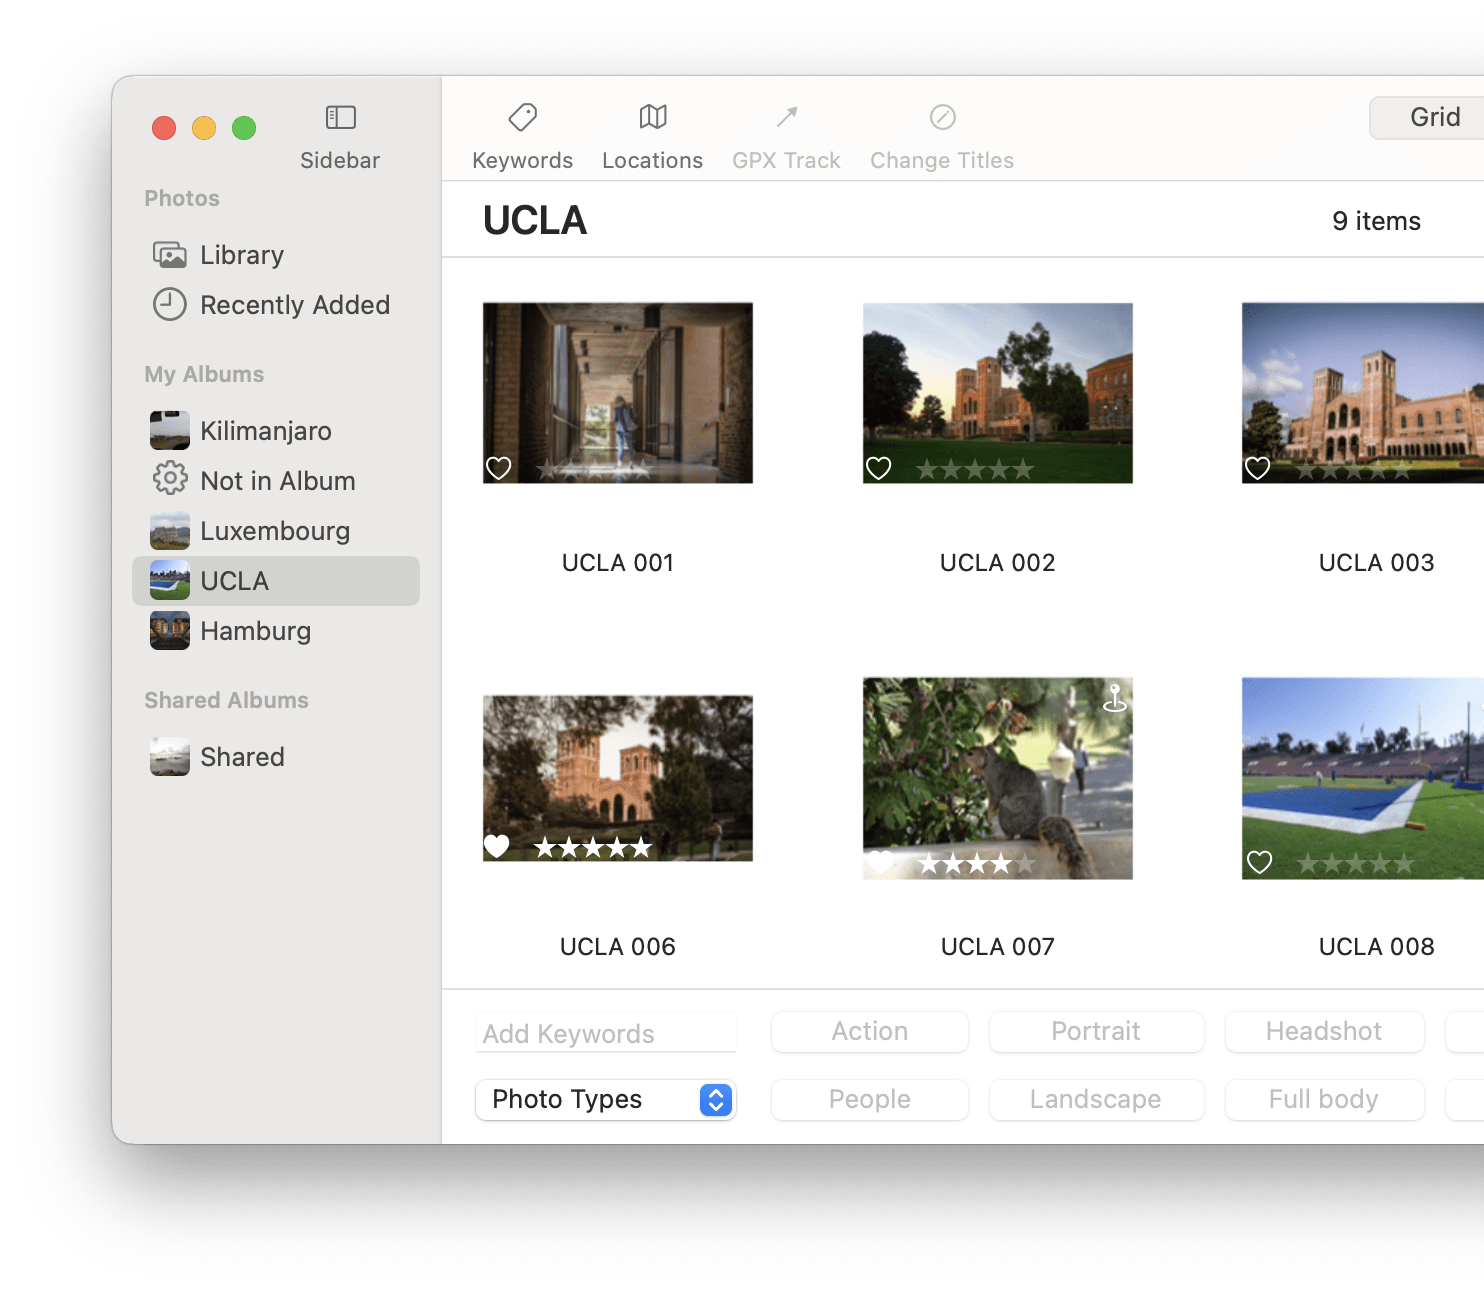
Task: Select the UCLA 001 hallway photo
Action: click(x=618, y=393)
